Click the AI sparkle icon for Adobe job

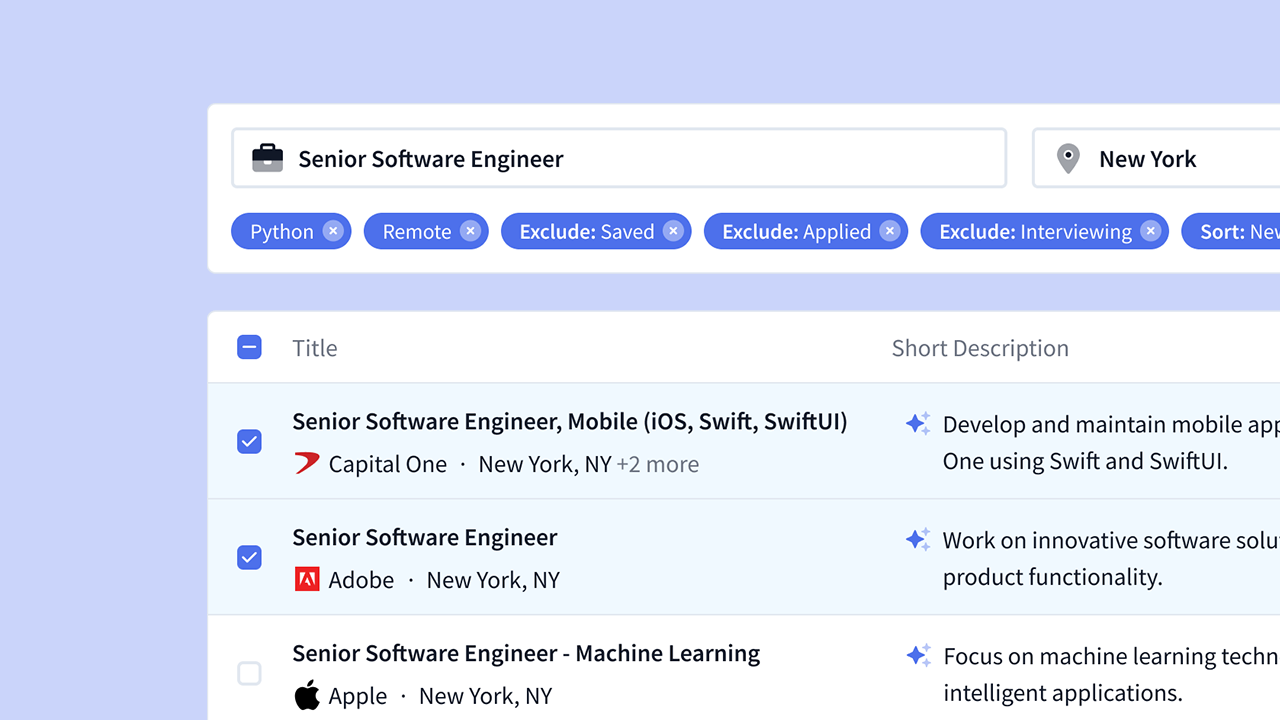[918, 540]
